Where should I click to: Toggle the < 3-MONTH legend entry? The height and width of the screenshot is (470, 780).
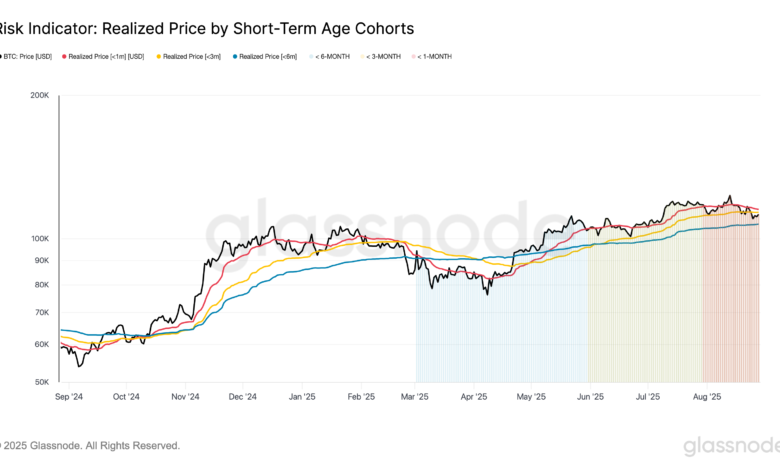[382, 56]
